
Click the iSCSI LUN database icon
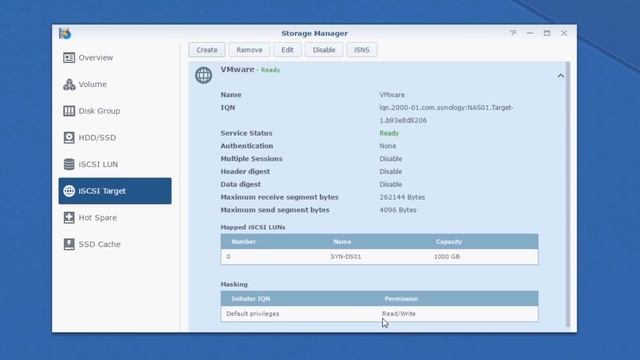click(x=69, y=164)
